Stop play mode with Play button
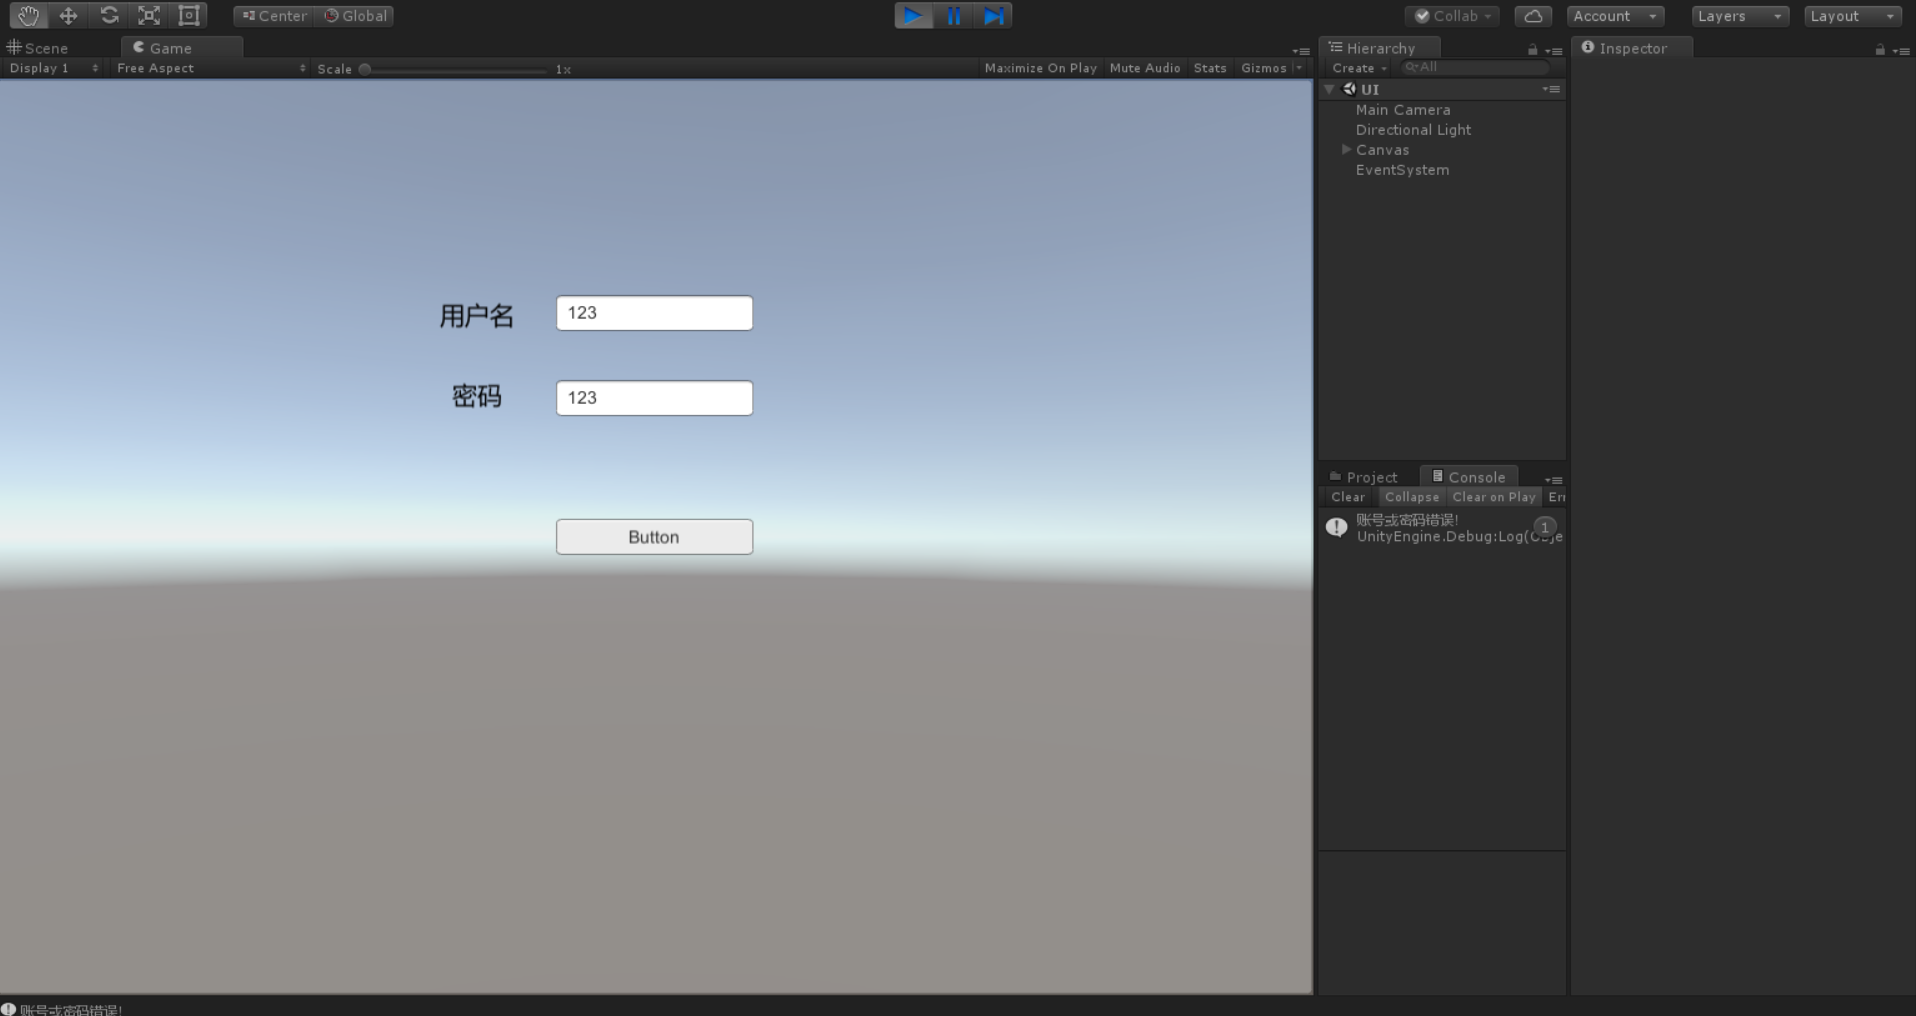This screenshot has width=1916, height=1016. click(913, 16)
